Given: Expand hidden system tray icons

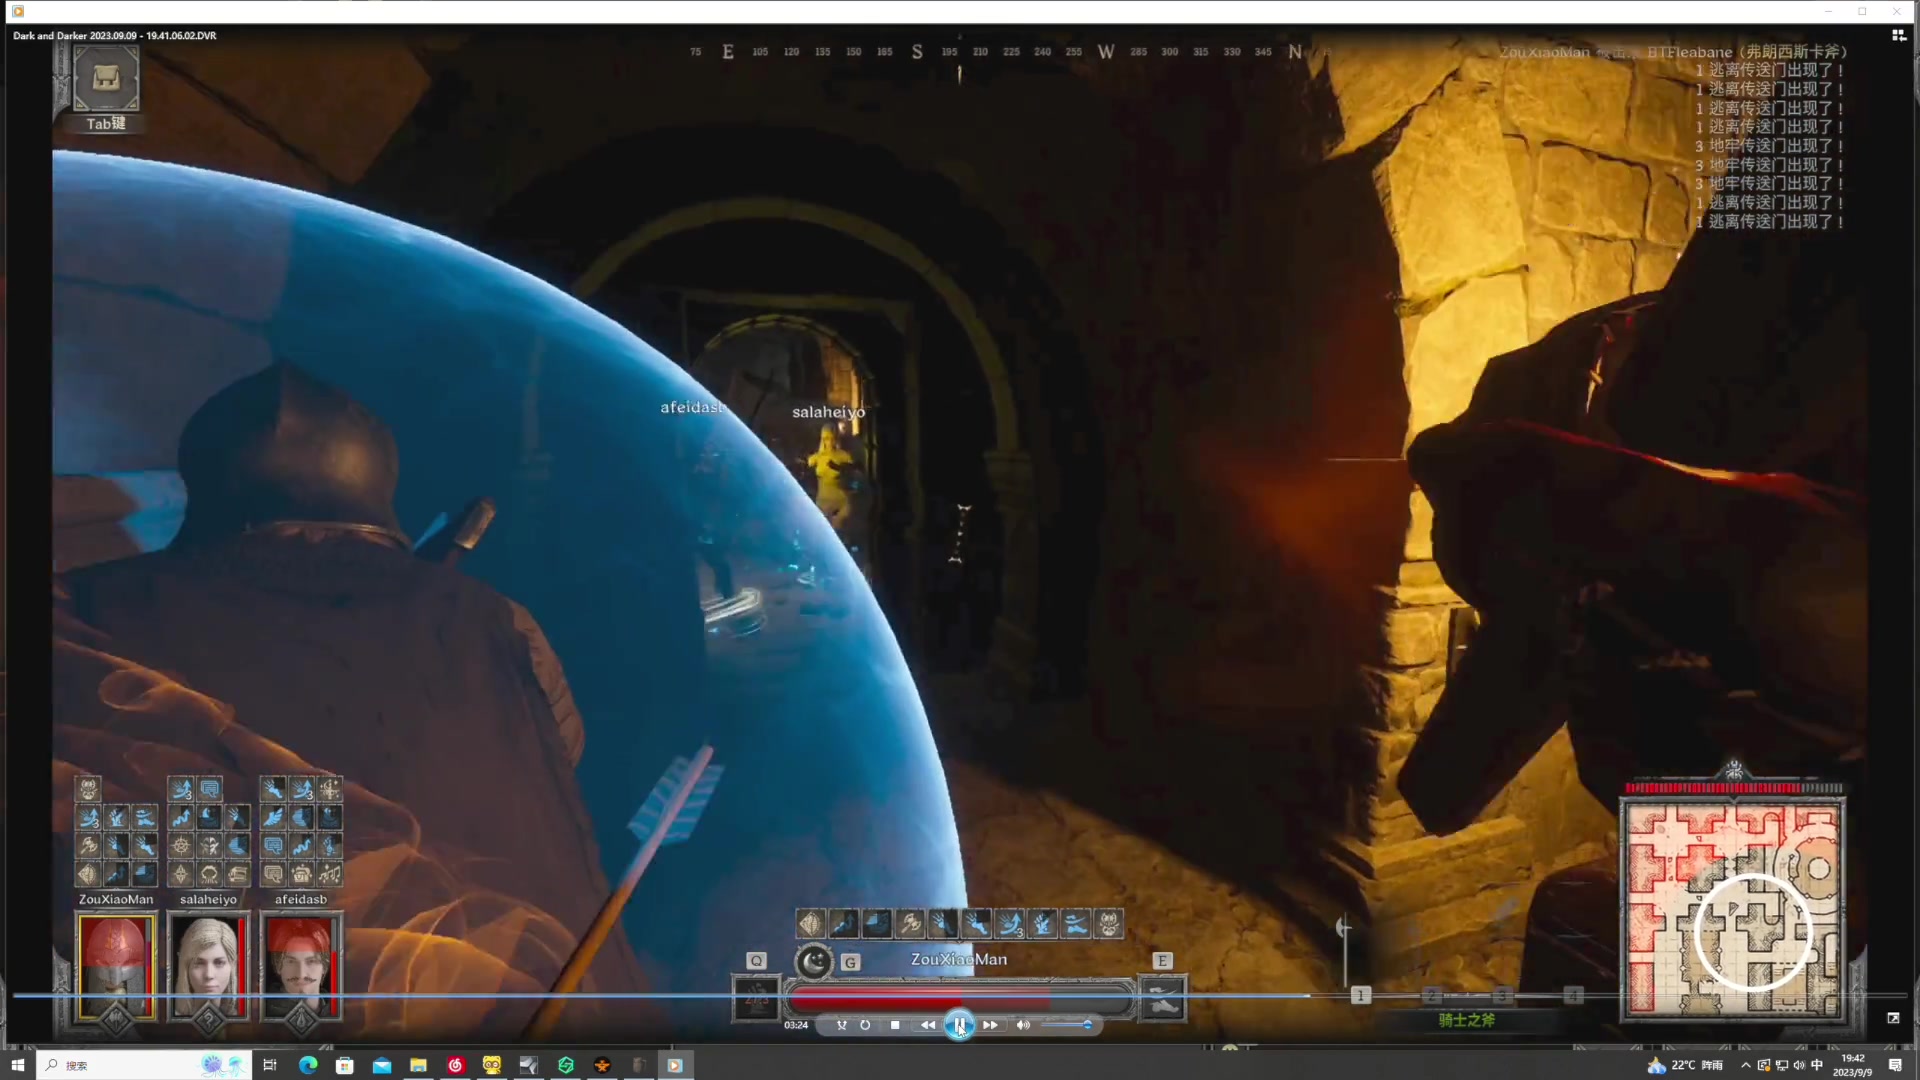Looking at the screenshot, I should 1746,1065.
